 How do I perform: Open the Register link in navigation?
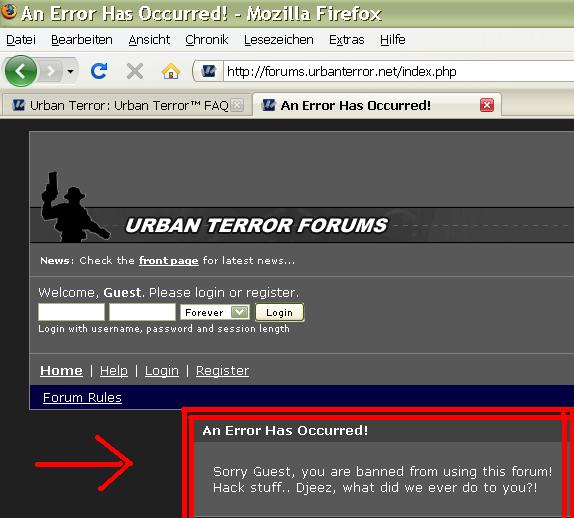(x=222, y=370)
